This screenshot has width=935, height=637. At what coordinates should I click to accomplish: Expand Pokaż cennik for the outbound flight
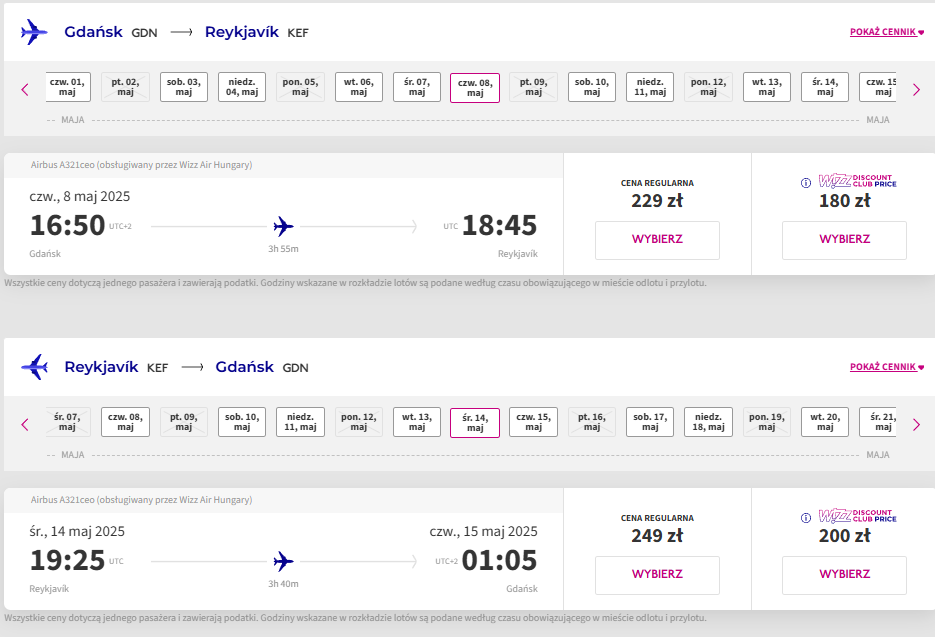coord(887,32)
